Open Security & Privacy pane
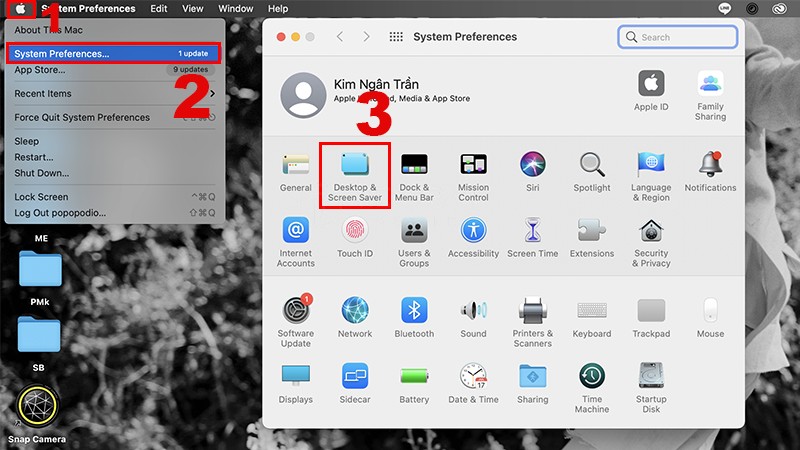 [651, 240]
